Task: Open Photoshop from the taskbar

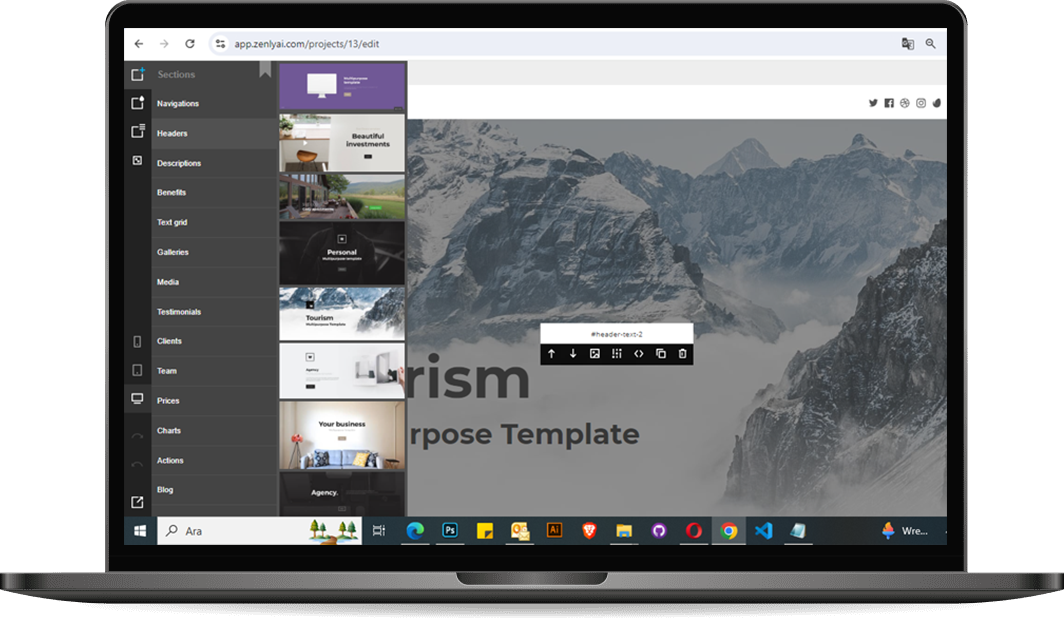Action: point(450,531)
